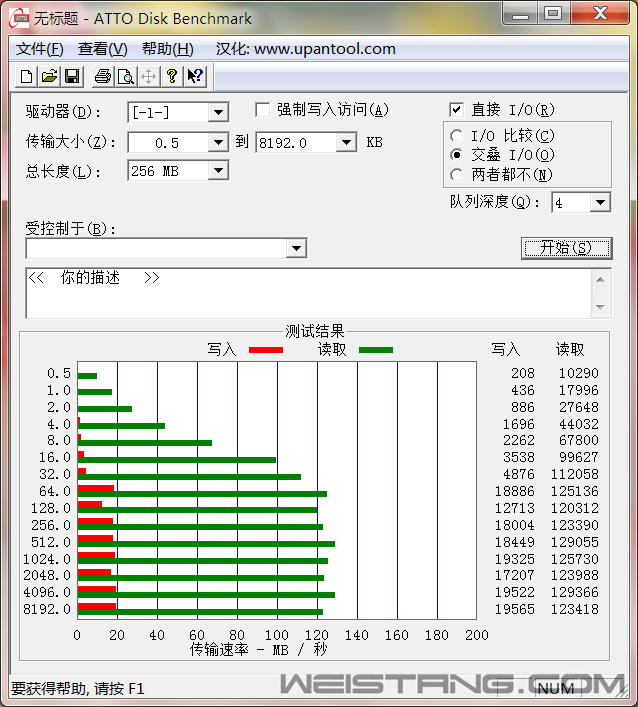Open About via question mark icon
Viewport: 638px width, 707px height.
point(172,76)
